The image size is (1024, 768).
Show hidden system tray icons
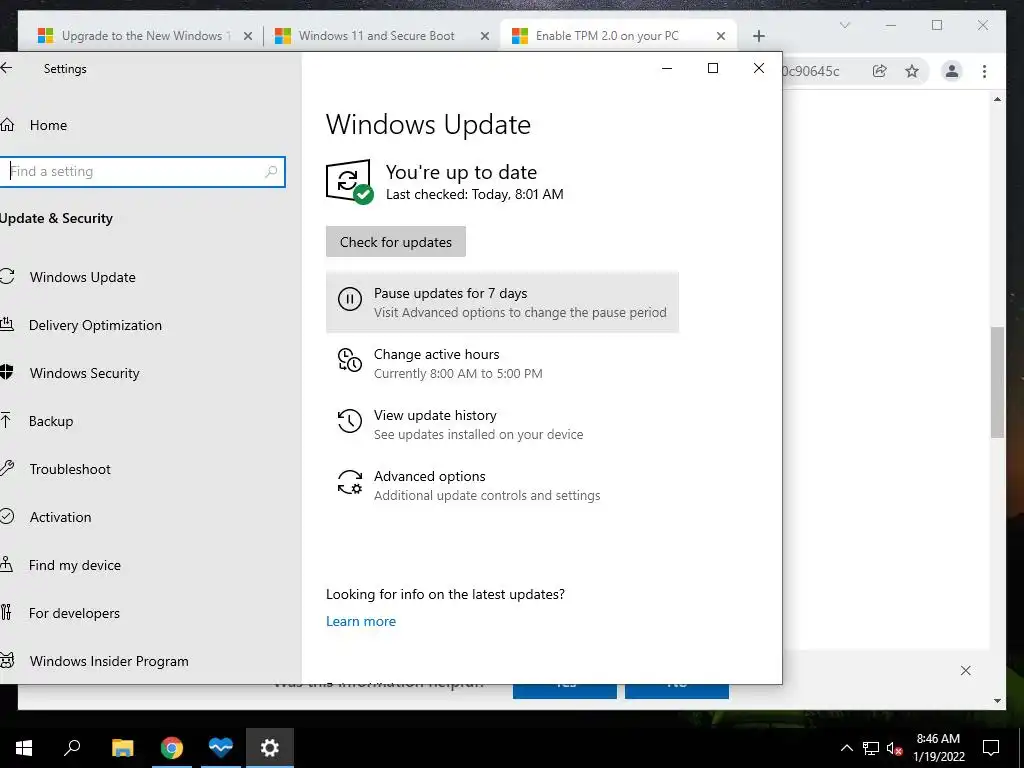coord(846,748)
